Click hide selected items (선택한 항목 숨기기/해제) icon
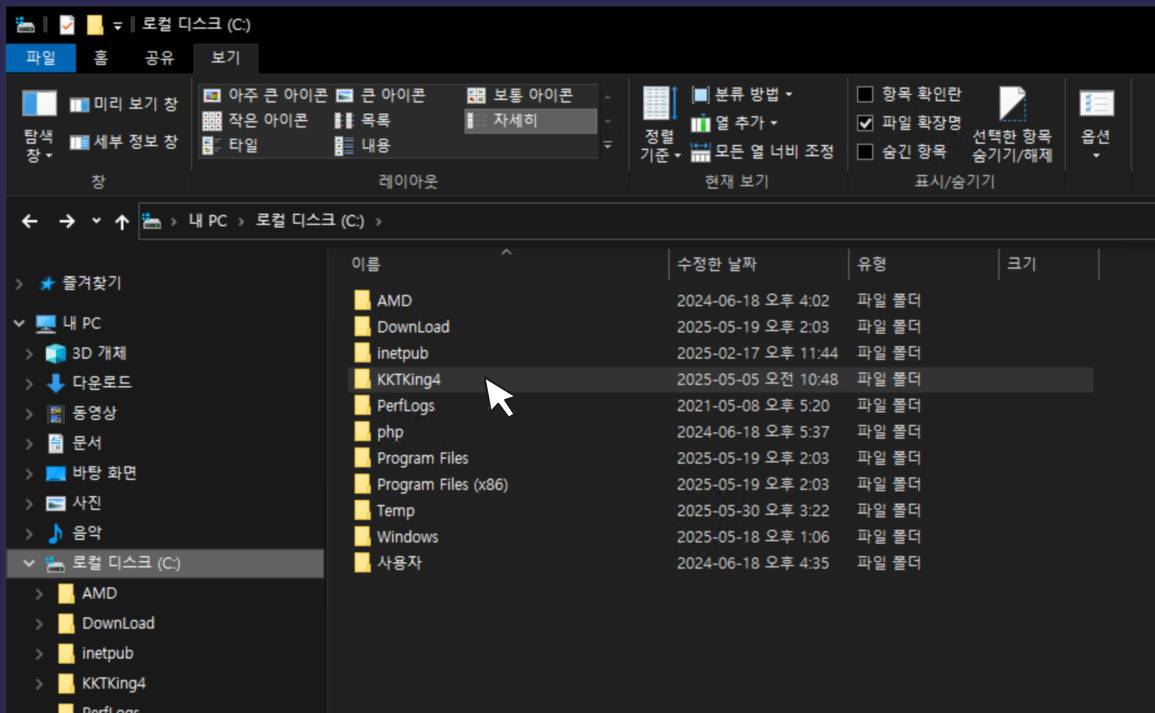The height and width of the screenshot is (713, 1155). tap(1012, 105)
